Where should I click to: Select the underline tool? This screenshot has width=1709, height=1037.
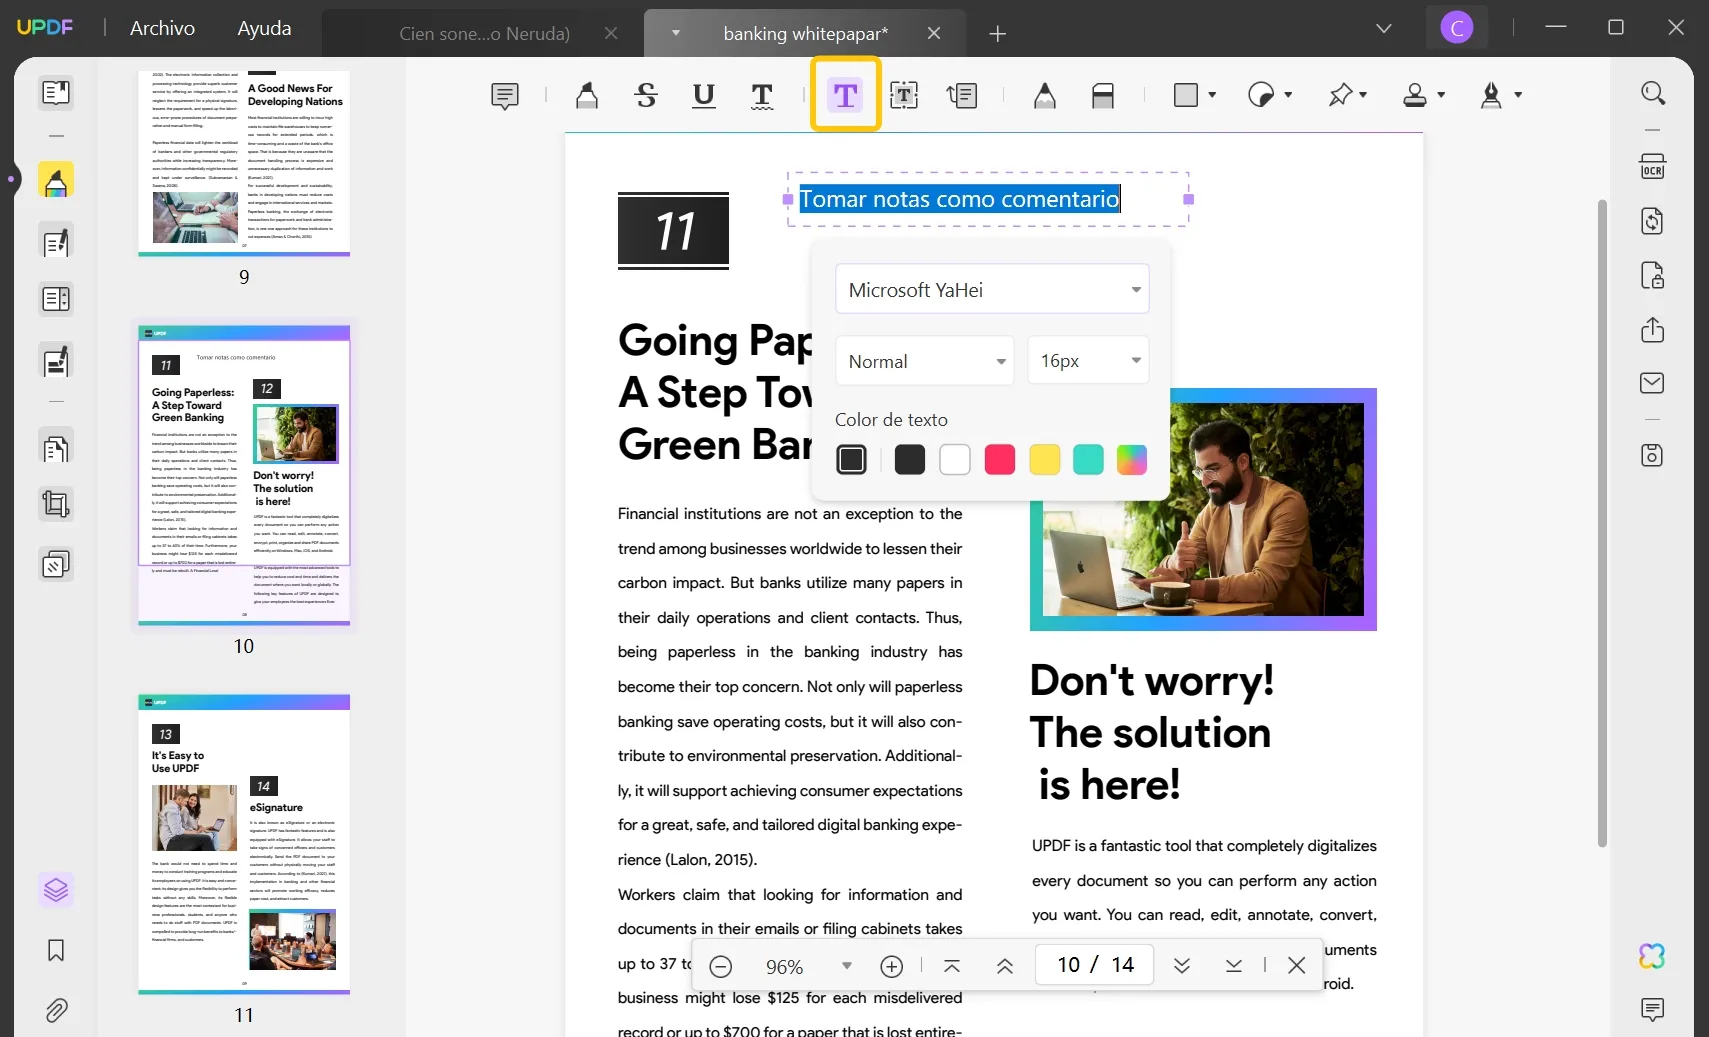[704, 96]
